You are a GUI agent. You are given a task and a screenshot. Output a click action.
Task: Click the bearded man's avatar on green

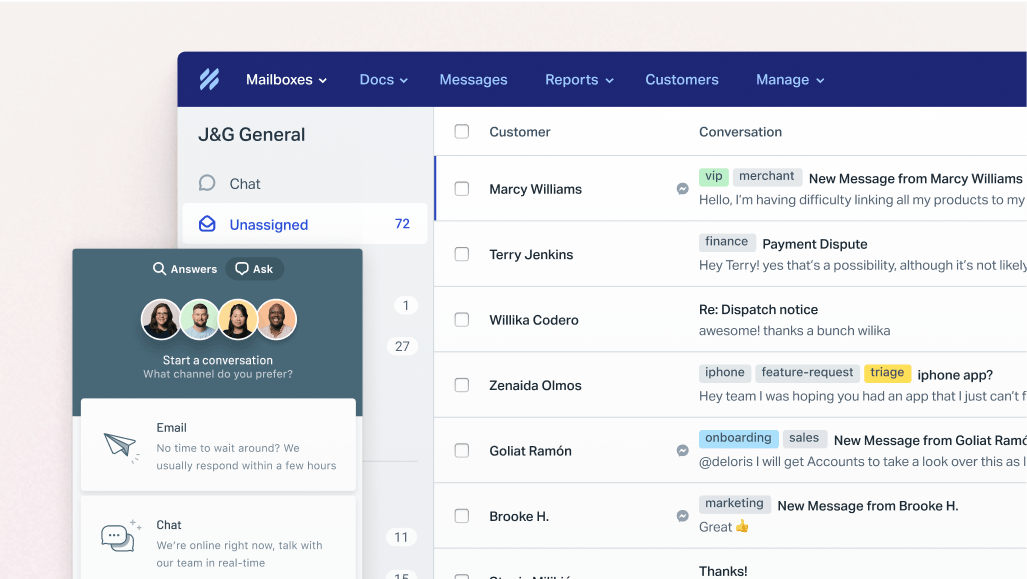(200, 320)
